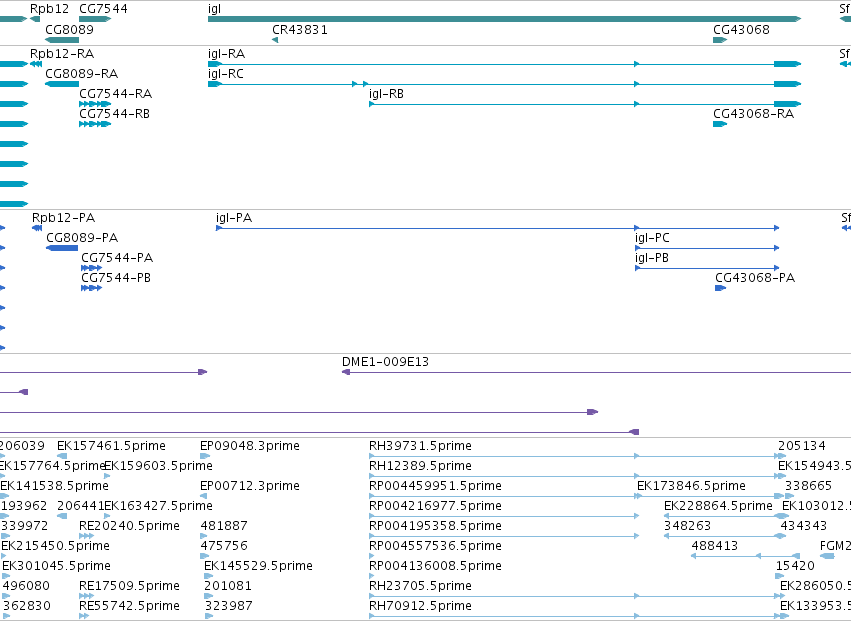Click the igl-RB transcript label
851x621 pixels.
tap(386, 93)
